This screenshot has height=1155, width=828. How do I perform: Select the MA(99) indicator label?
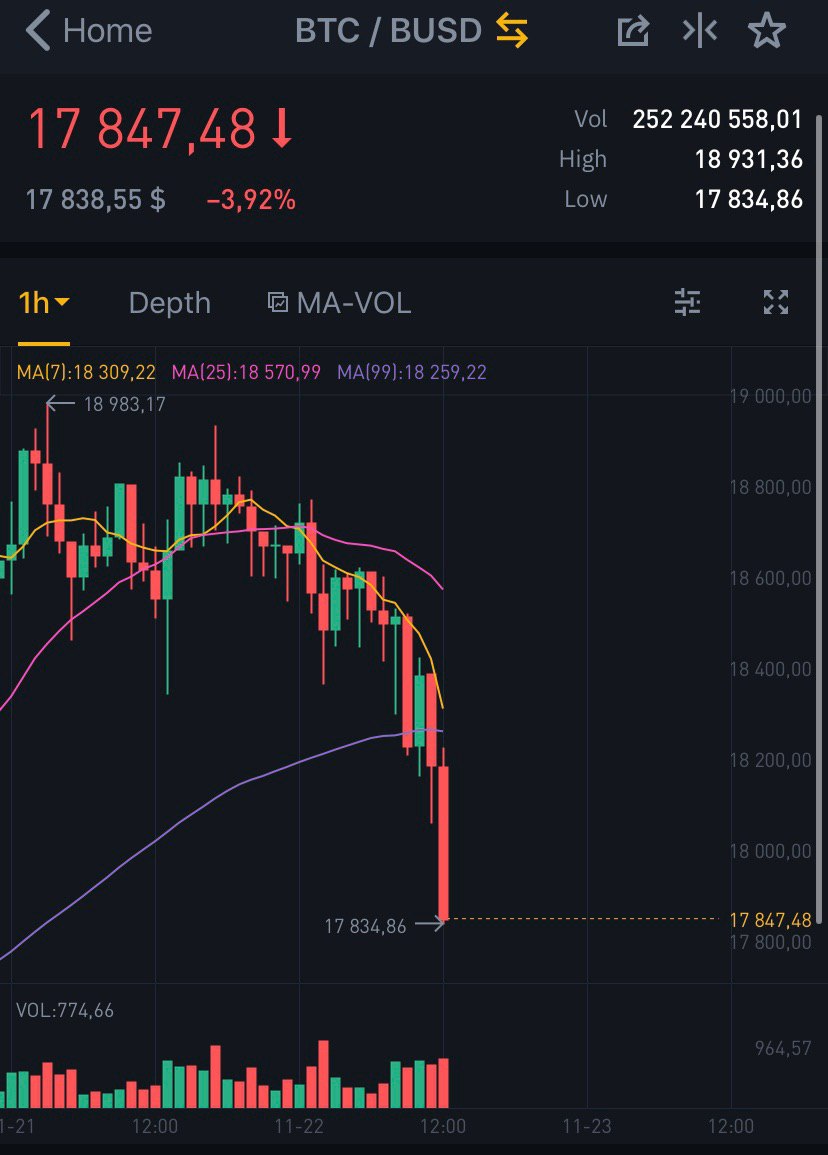tap(412, 372)
